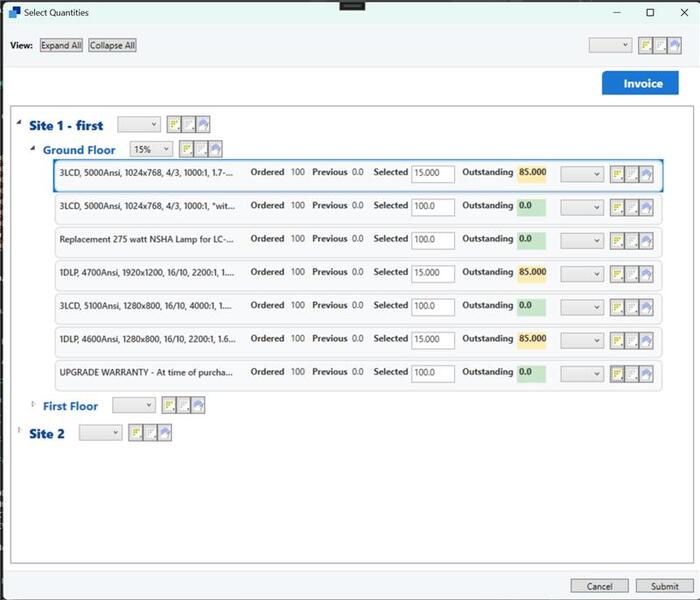Screen dimensions: 700x600
Task: Focus the Selected field of the 1DLP 4700Ansi row
Action: [x=433, y=274]
